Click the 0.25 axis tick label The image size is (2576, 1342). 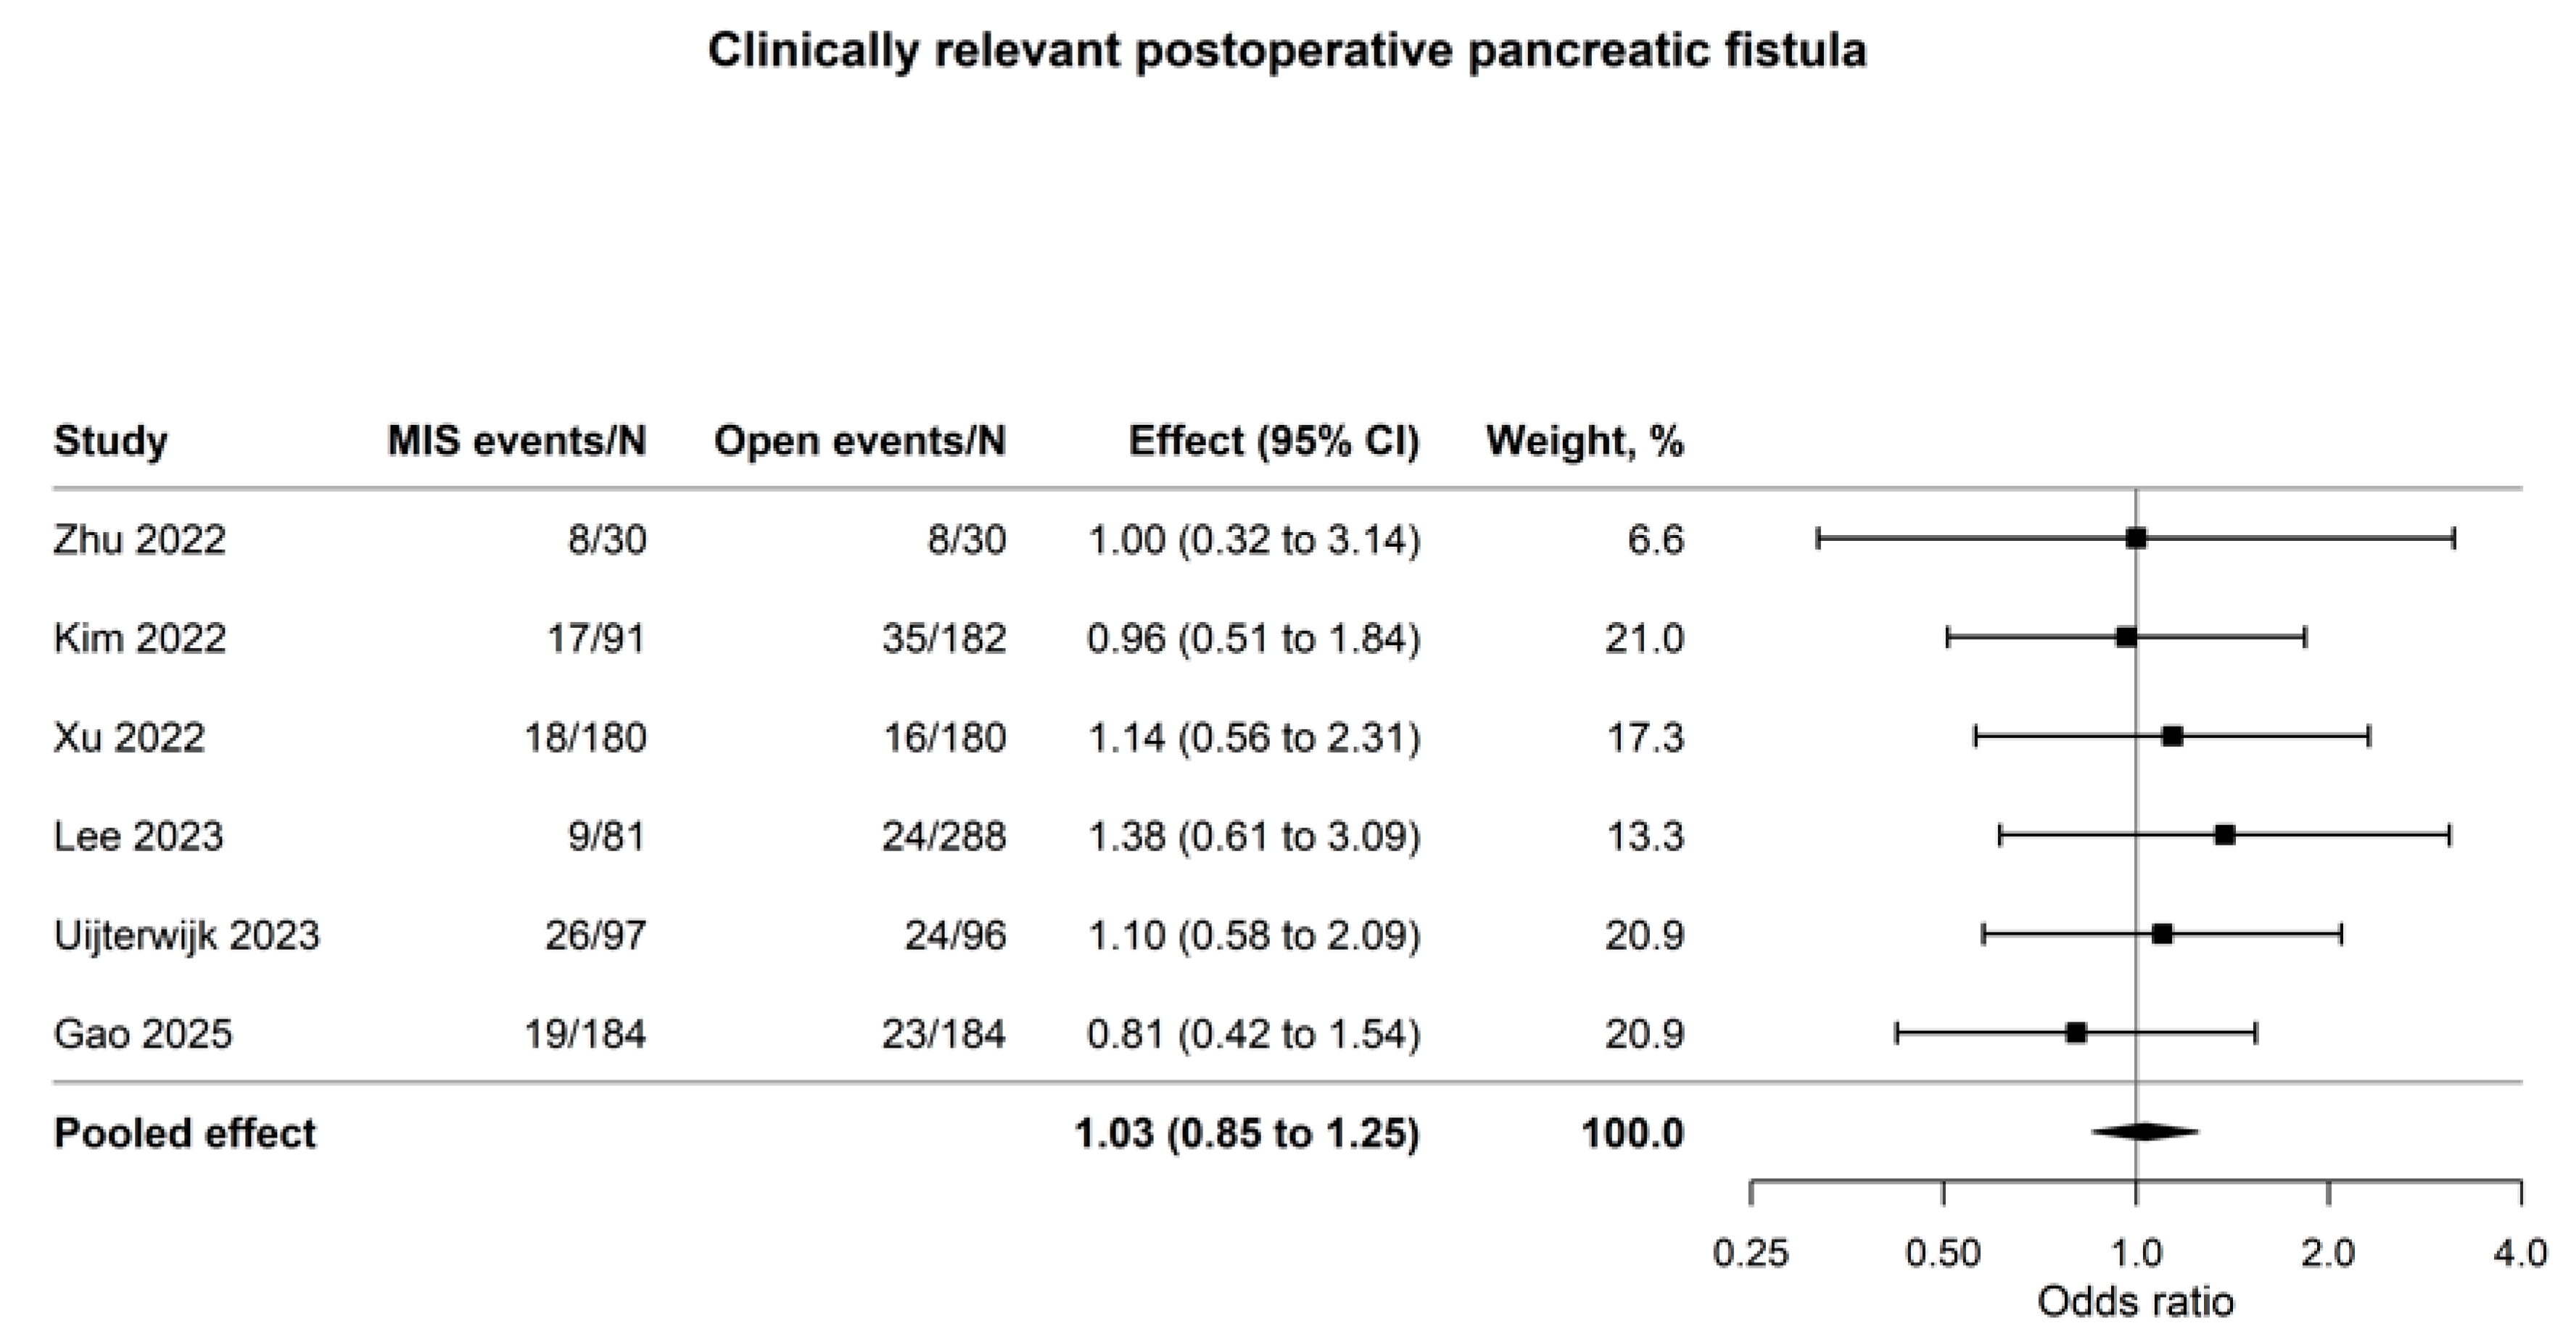coord(1750,1254)
